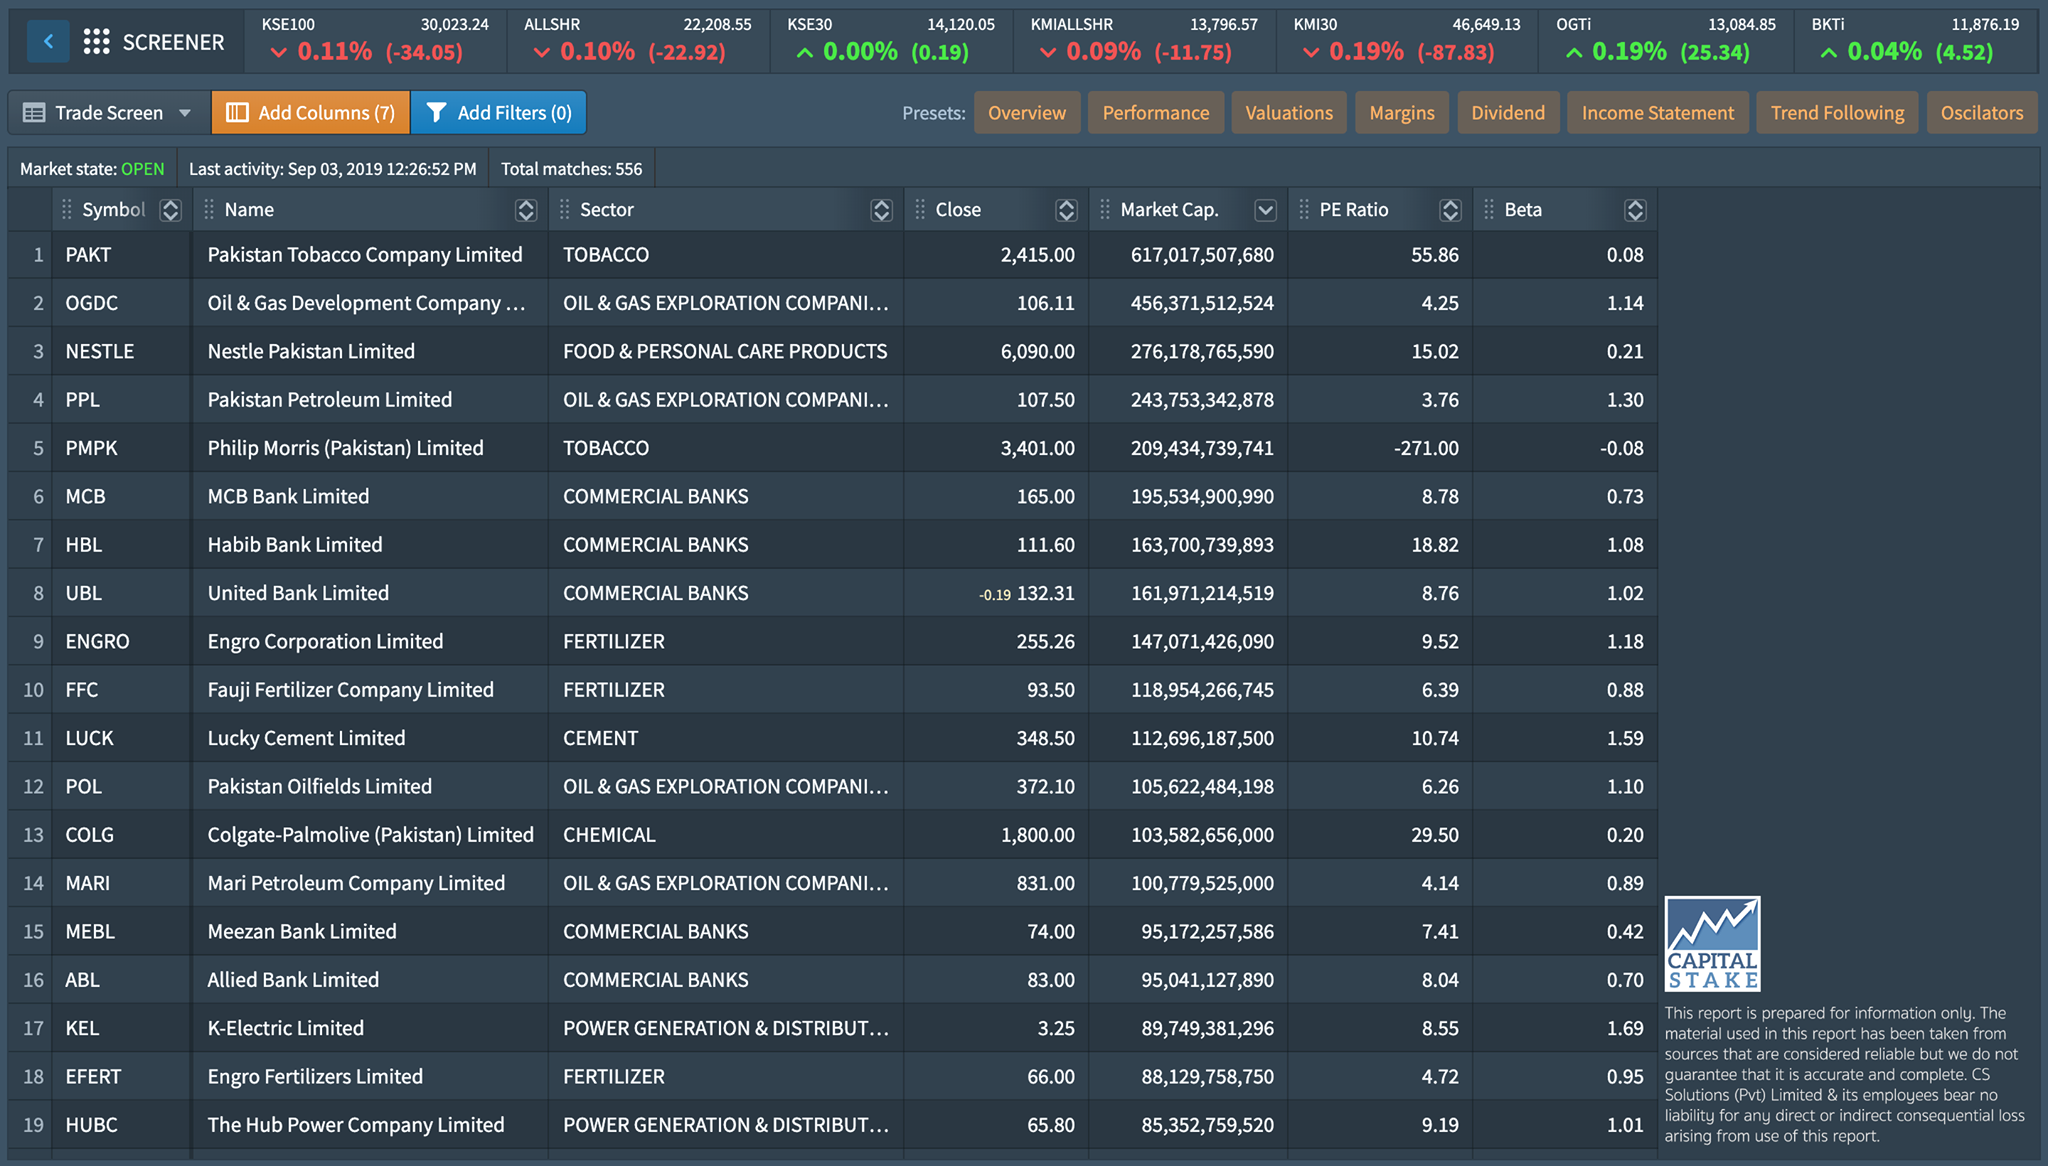
Task: Click the drag handle of Beta column
Action: click(1488, 210)
